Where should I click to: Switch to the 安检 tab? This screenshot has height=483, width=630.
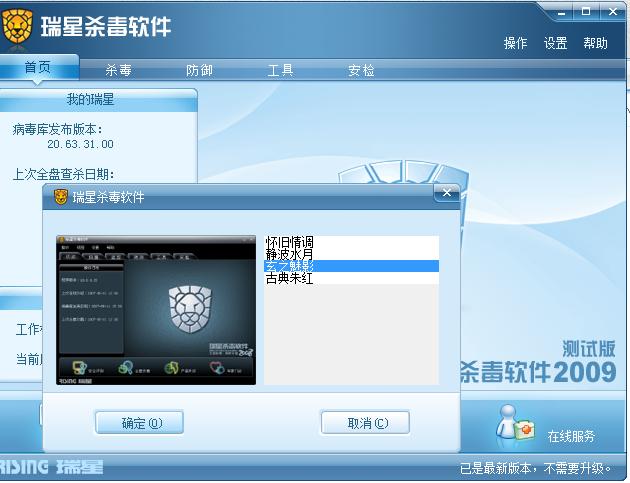click(361, 70)
